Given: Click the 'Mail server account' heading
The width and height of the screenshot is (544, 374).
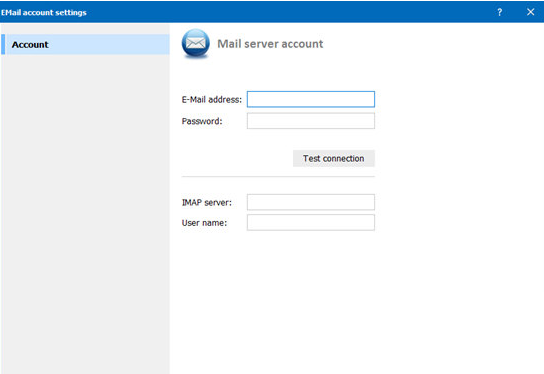Looking at the screenshot, I should pyautogui.click(x=270, y=44).
